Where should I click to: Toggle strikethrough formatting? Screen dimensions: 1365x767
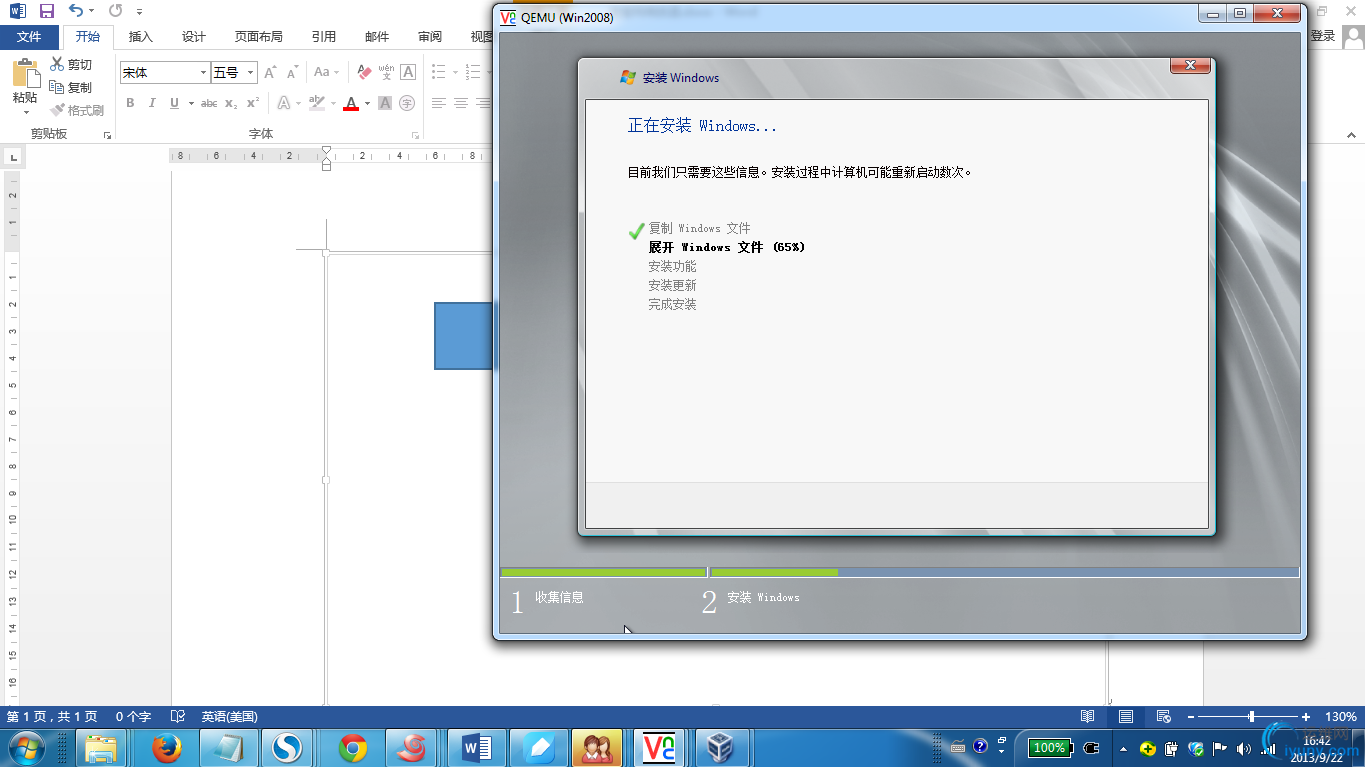pos(209,103)
